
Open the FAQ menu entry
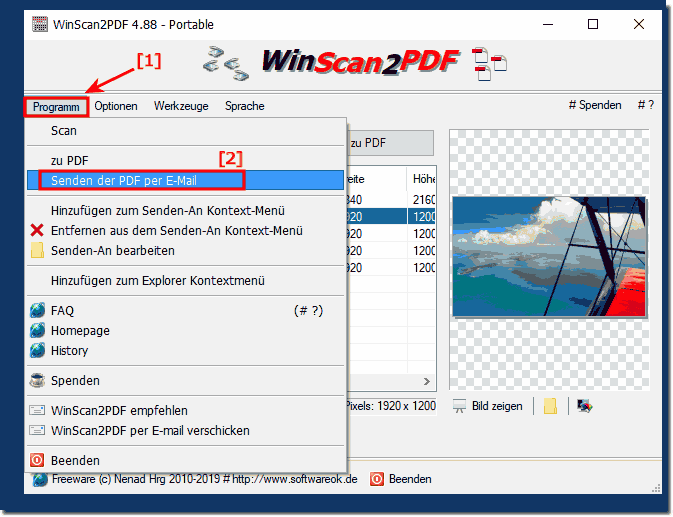185,311
